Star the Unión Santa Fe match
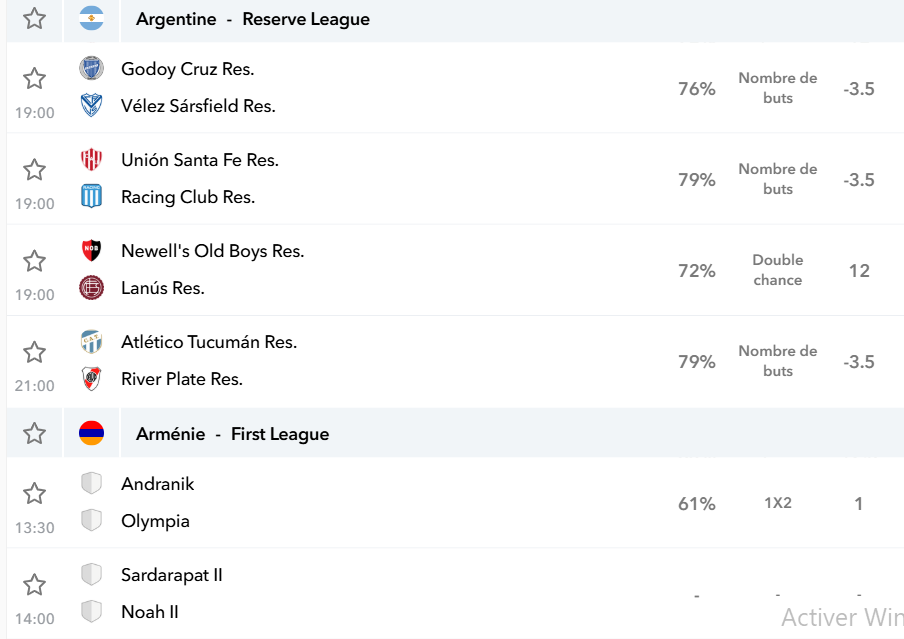The width and height of the screenshot is (904, 639). (34, 170)
